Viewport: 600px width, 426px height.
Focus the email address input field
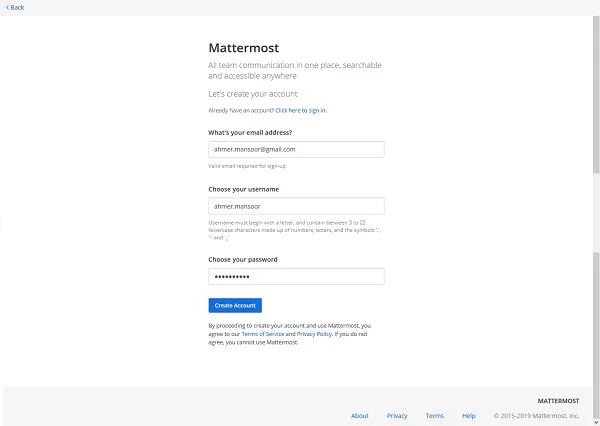point(296,149)
